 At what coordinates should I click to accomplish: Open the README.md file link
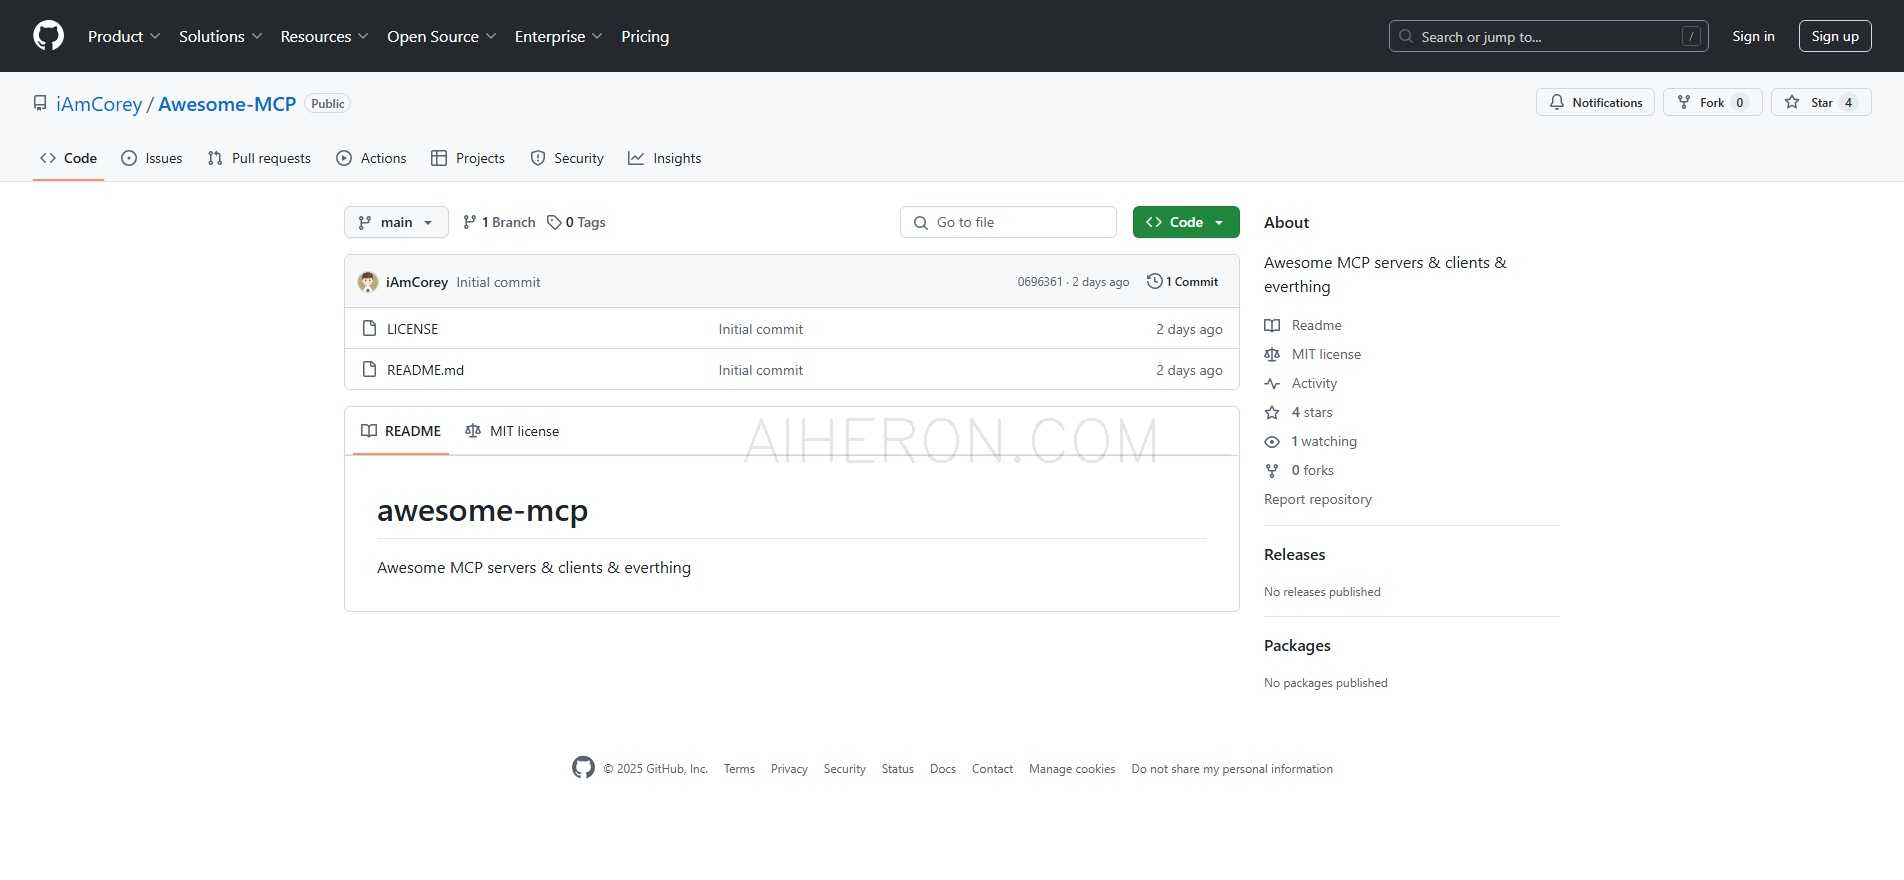tap(425, 370)
